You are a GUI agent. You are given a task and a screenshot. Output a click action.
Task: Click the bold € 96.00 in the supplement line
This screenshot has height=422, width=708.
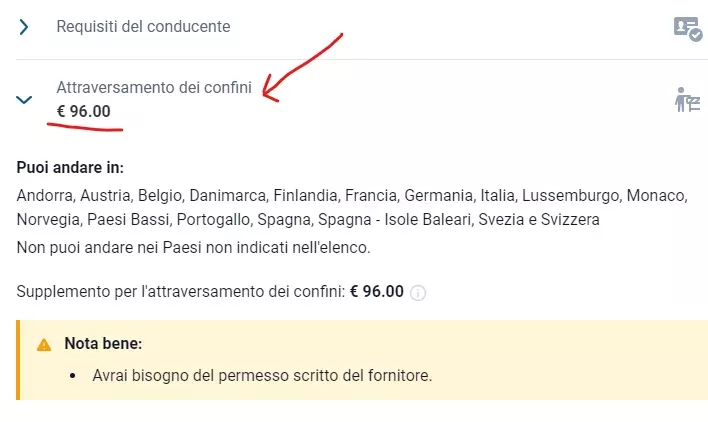tap(377, 292)
